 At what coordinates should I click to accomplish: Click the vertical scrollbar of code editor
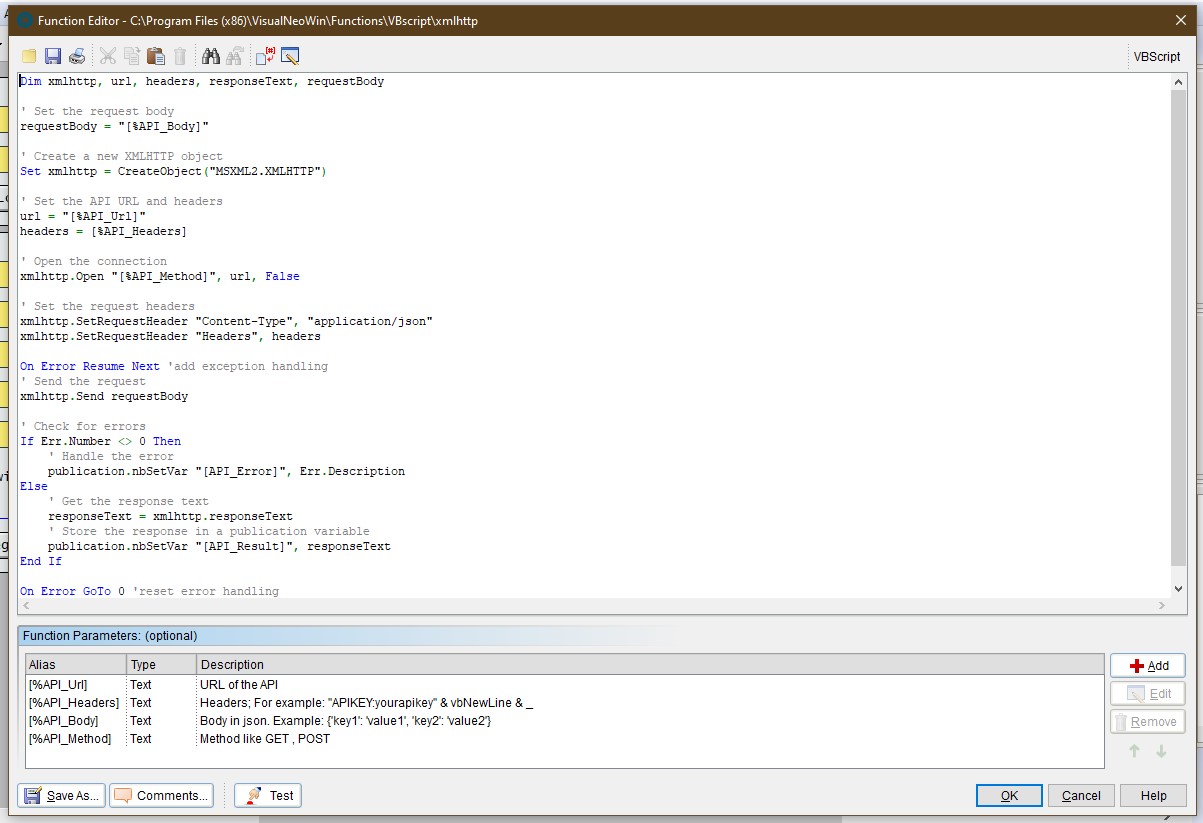point(1179,330)
